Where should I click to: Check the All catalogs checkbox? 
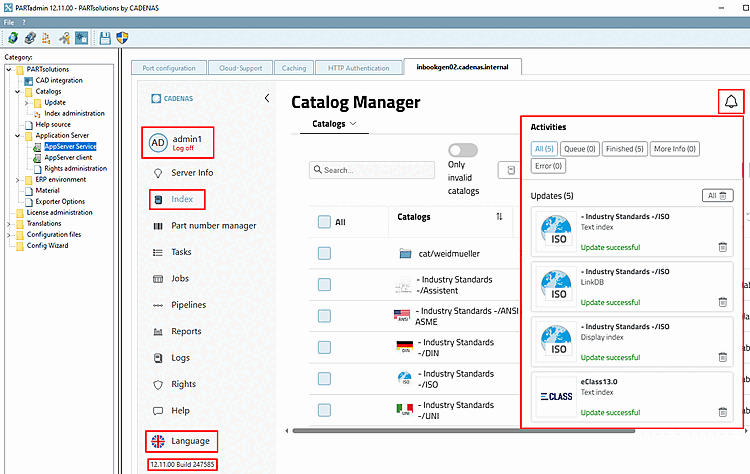coord(324,222)
